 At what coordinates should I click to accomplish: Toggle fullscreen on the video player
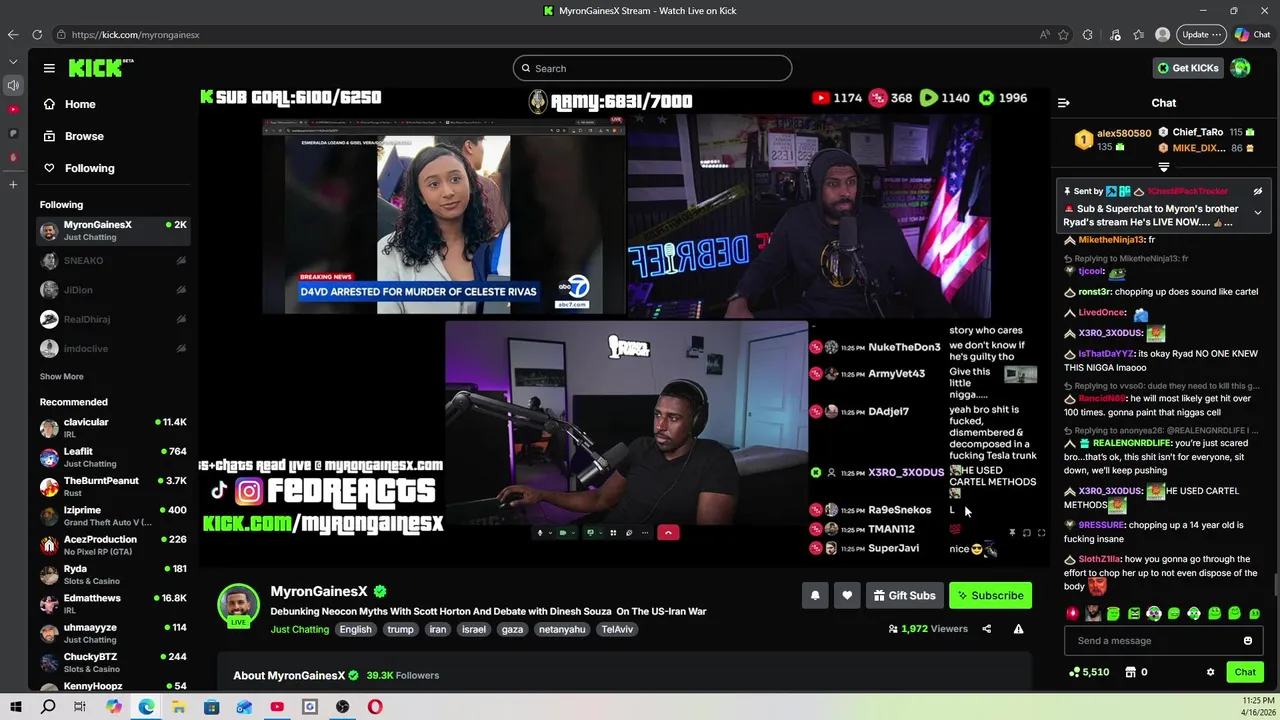[x=1041, y=533]
